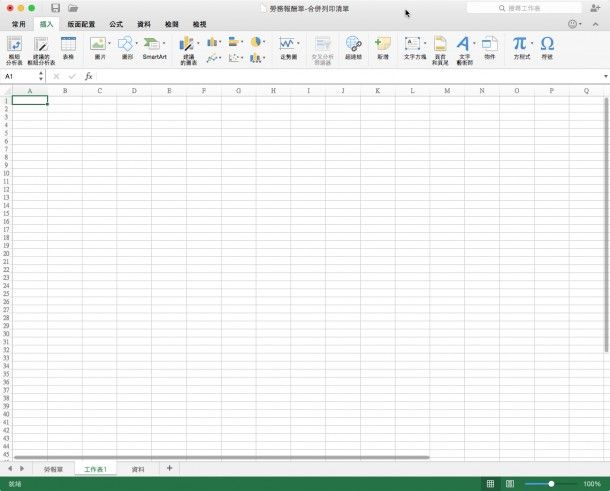
Task: Insert a scatter chart
Action: coord(233,58)
